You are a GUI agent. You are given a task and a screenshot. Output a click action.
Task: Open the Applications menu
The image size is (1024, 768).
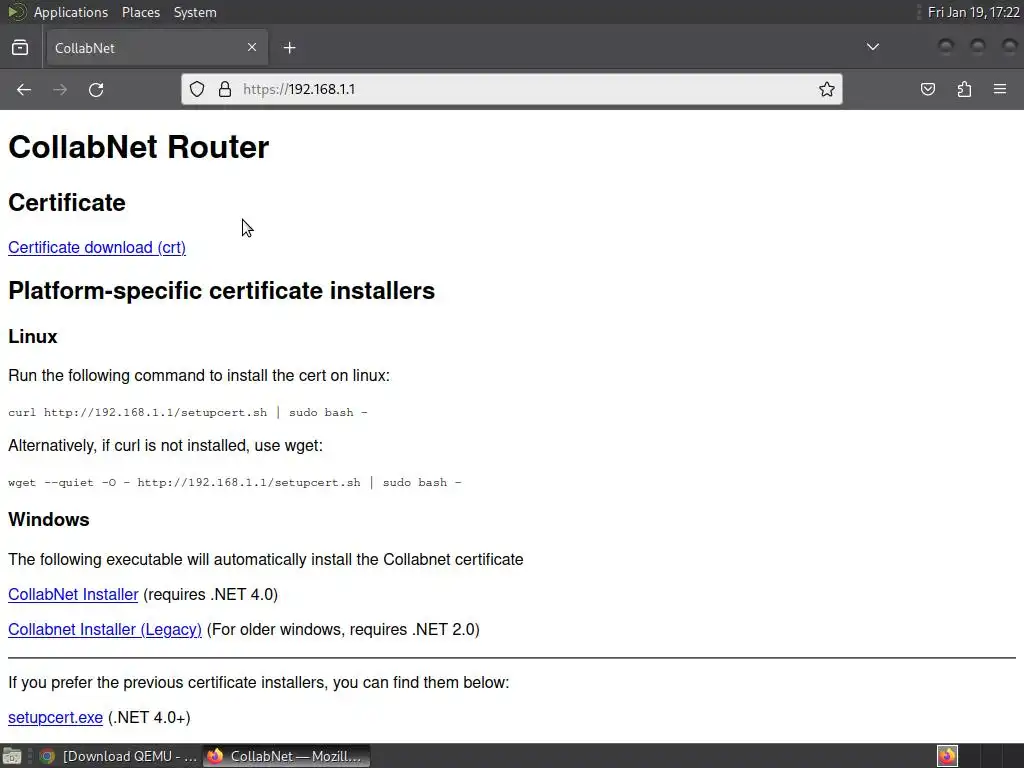click(x=71, y=12)
